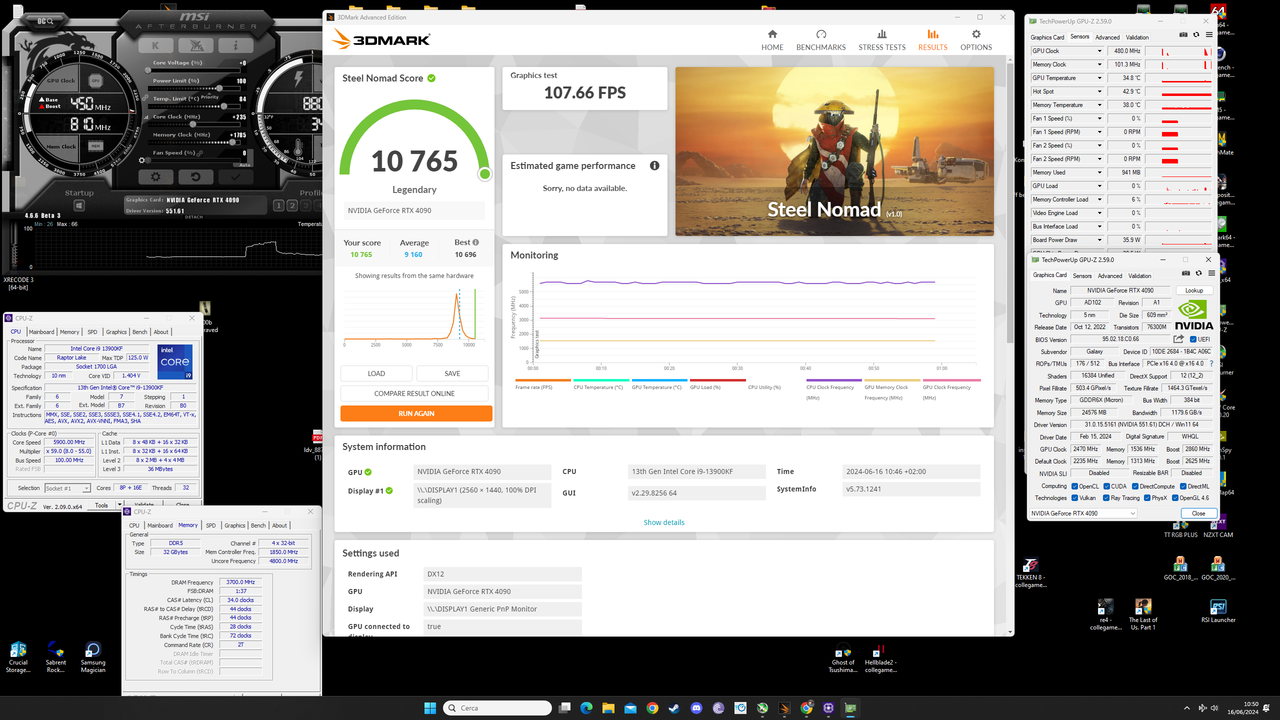Open Afterburner settings gear button
The width and height of the screenshot is (1280, 720).
click(x=155, y=176)
